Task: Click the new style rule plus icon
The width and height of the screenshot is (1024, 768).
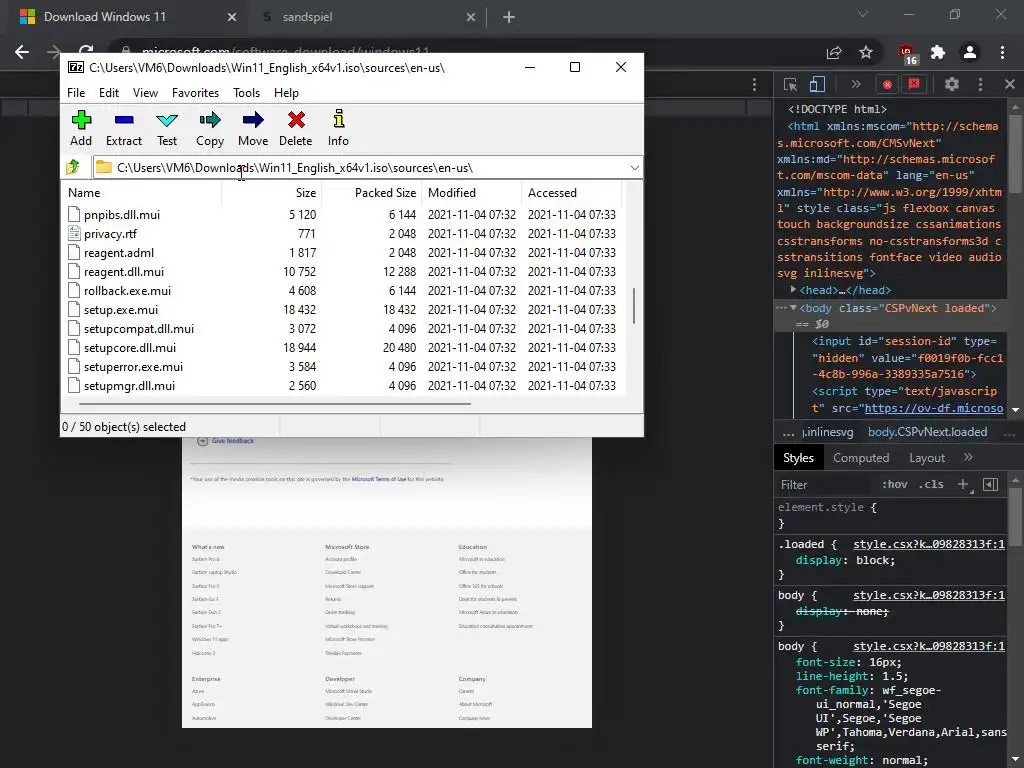Action: pos(964,485)
